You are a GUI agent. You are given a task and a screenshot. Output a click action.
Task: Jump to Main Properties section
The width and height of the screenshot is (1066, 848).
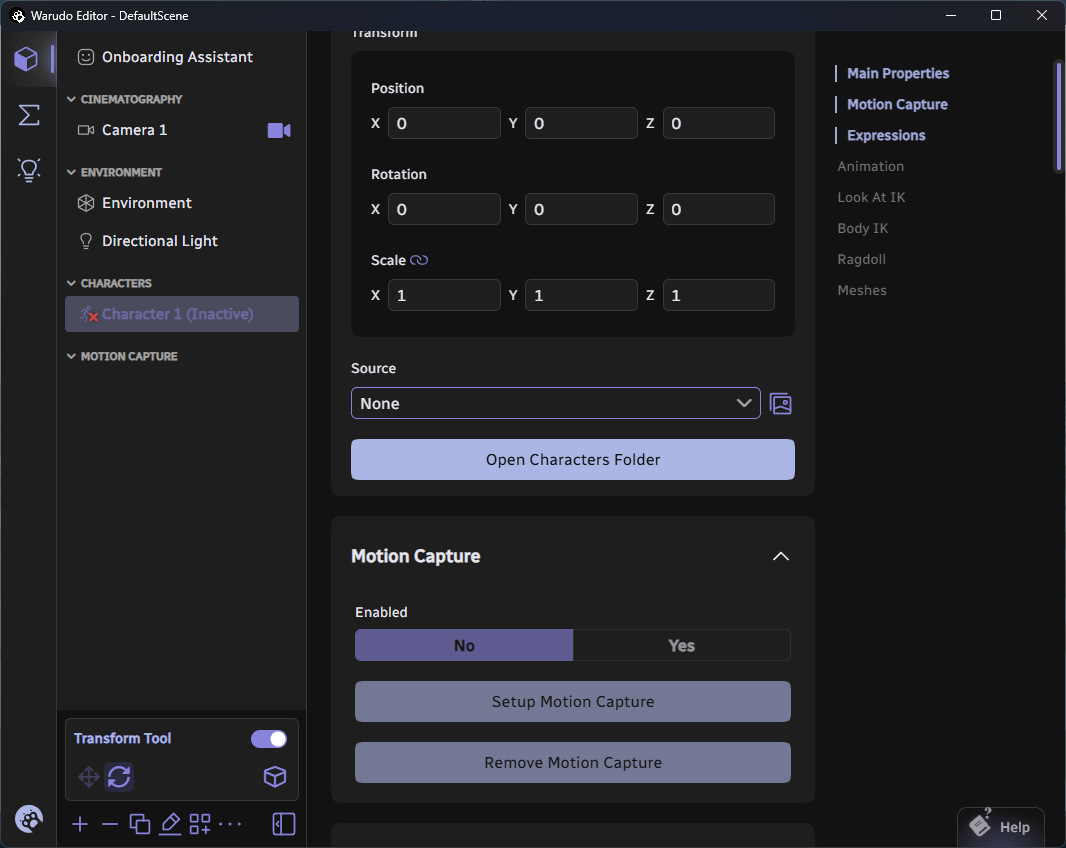tap(897, 73)
